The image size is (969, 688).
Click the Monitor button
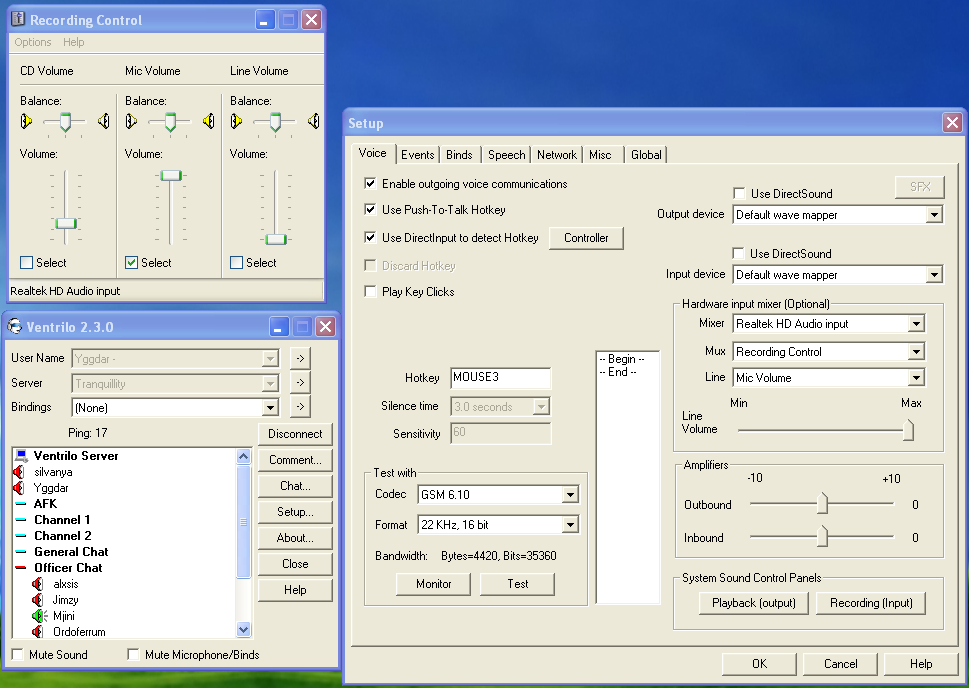click(433, 584)
